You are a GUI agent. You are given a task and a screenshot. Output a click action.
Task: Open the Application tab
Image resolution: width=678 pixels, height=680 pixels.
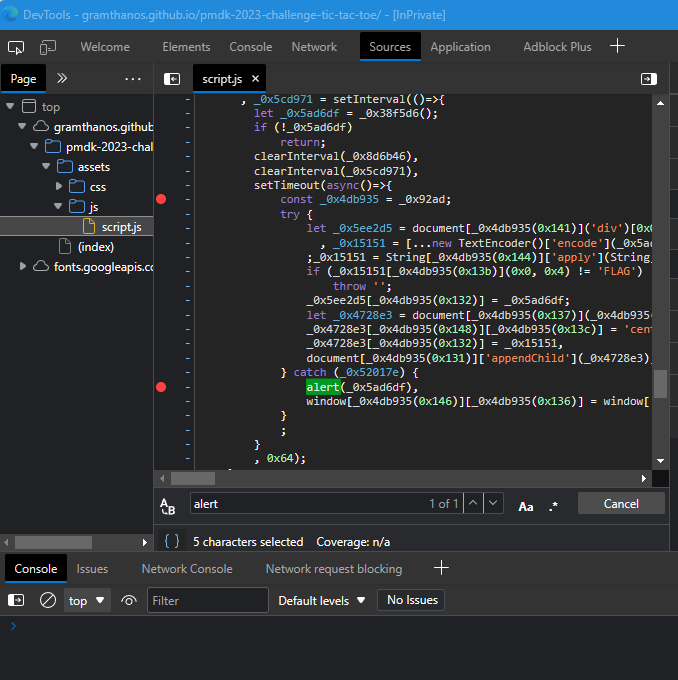460,47
